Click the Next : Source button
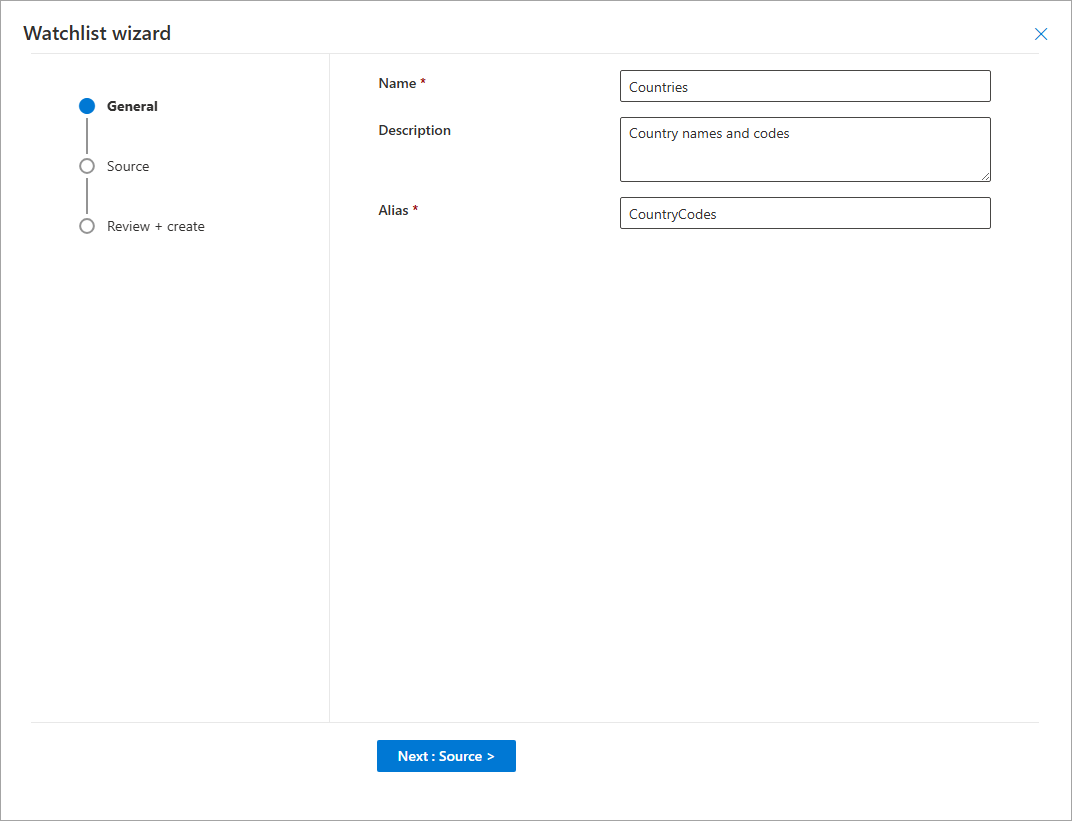This screenshot has width=1072, height=821. 446,756
